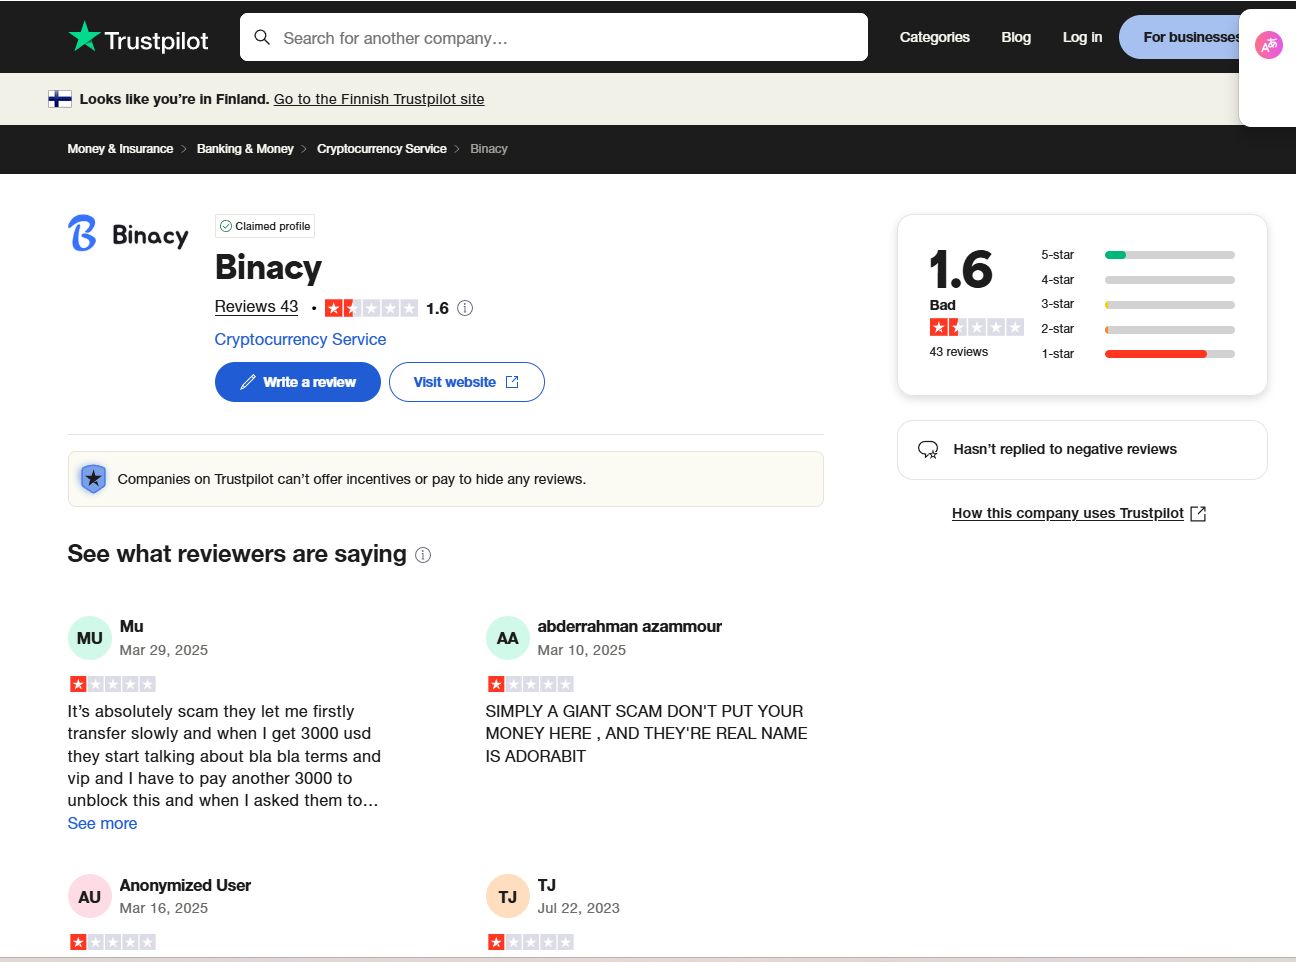Click the external link icon after How this company uses Trustpilot
1296x962 pixels.
[x=1198, y=514]
